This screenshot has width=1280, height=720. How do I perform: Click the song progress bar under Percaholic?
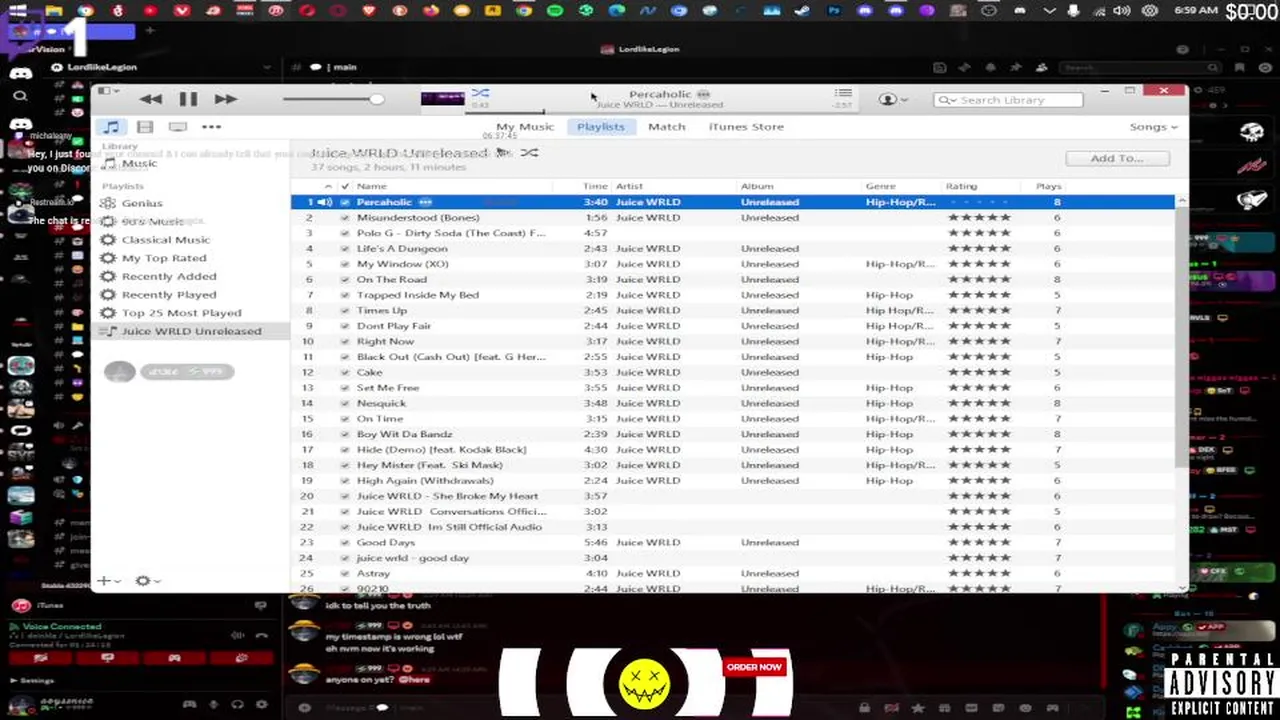tap(660, 111)
